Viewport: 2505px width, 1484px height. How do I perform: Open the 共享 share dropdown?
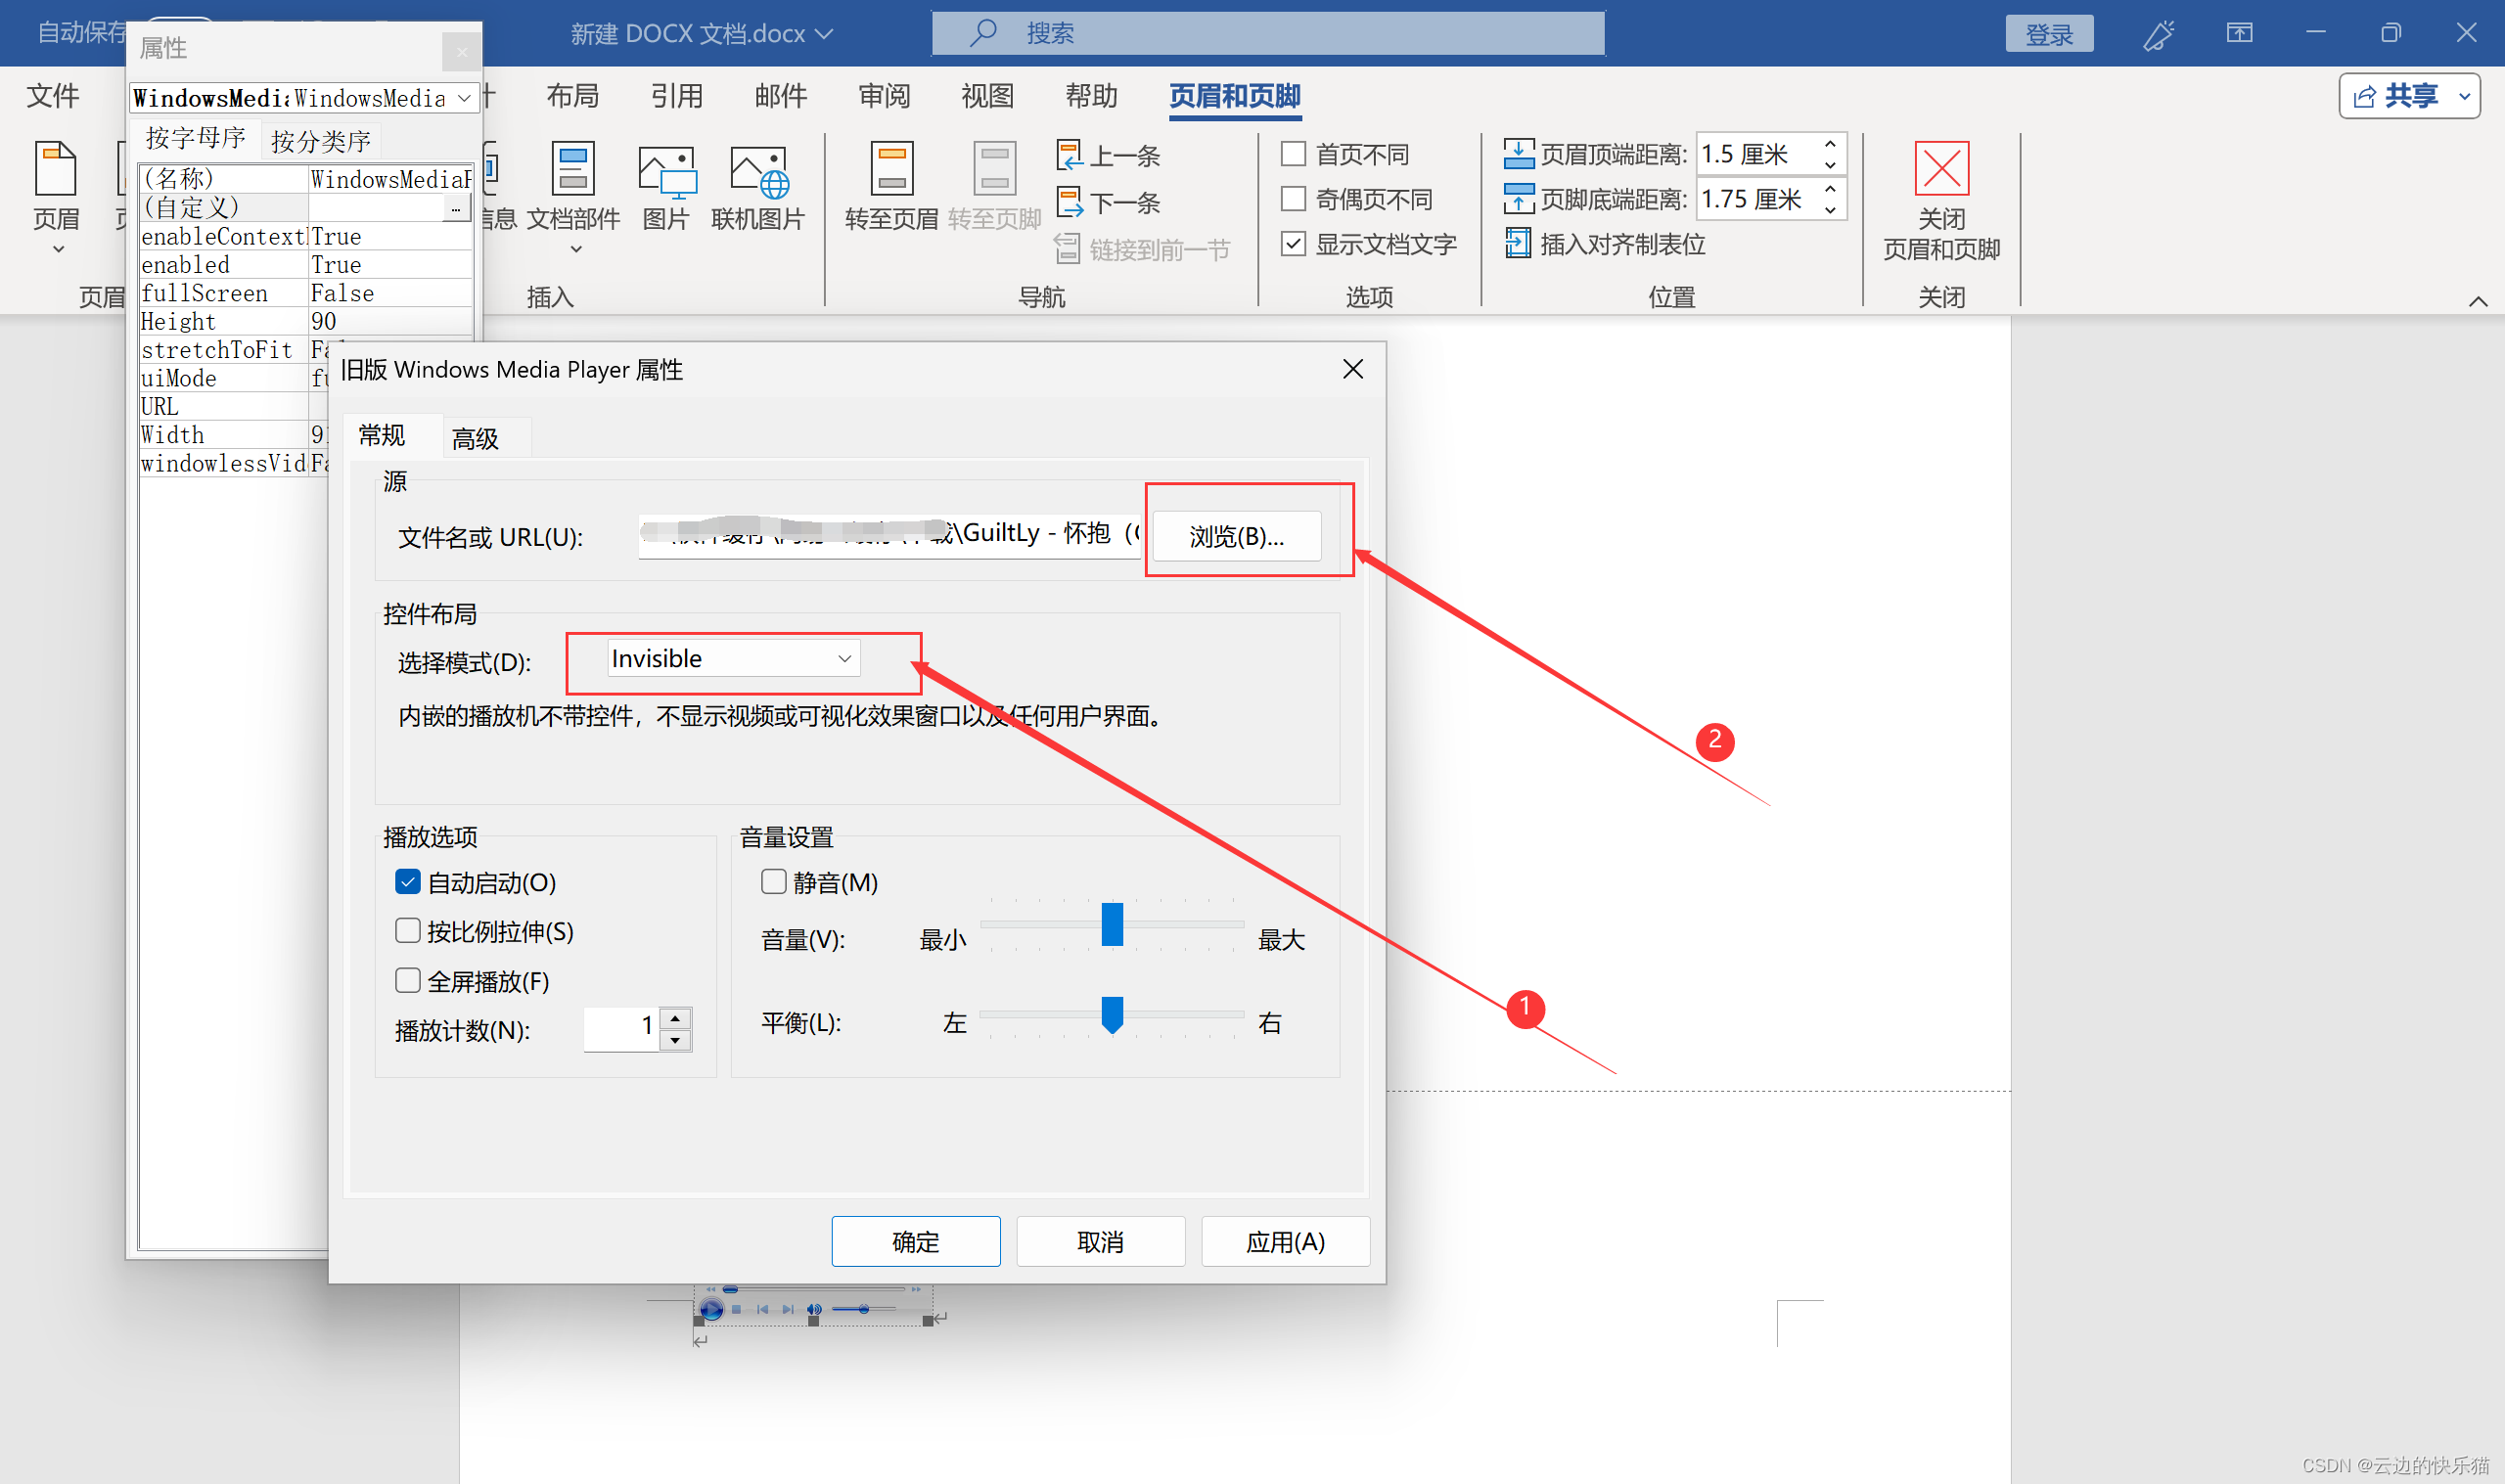click(2464, 96)
